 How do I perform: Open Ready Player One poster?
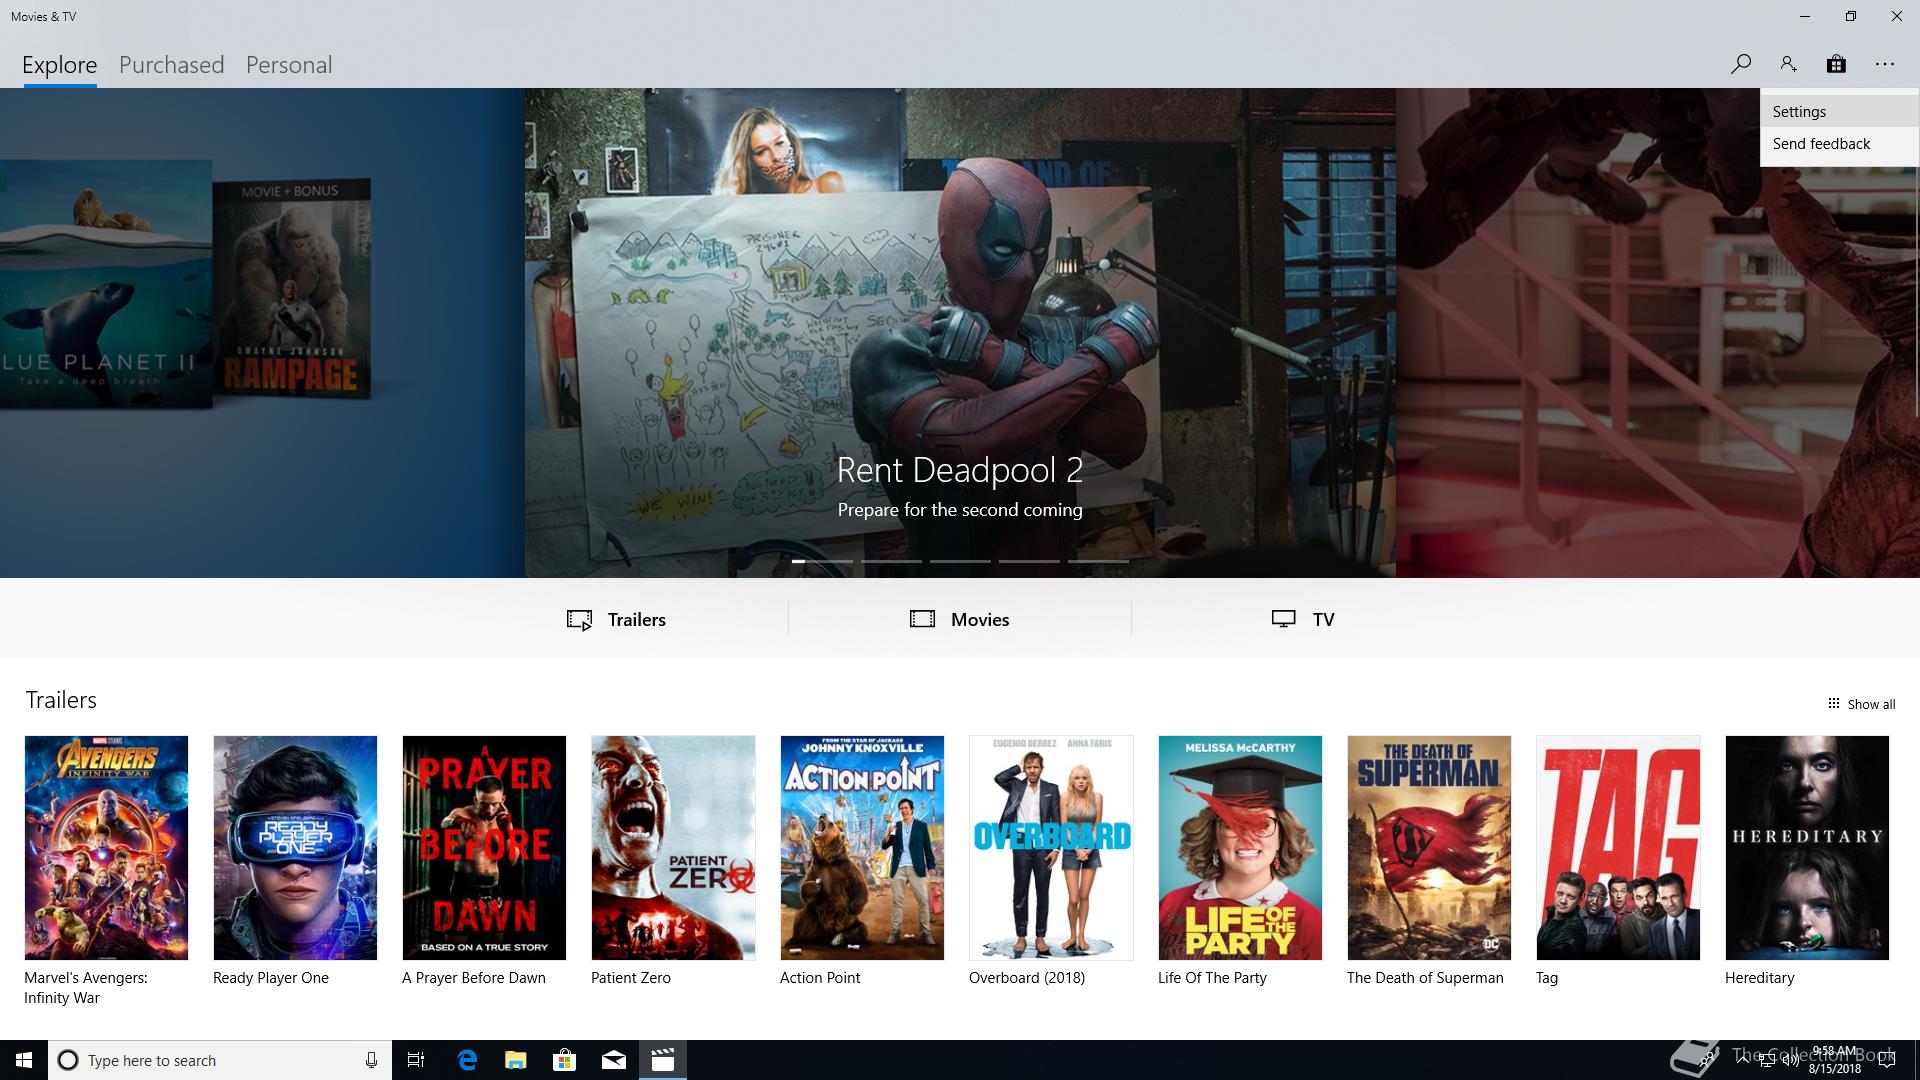(x=295, y=848)
